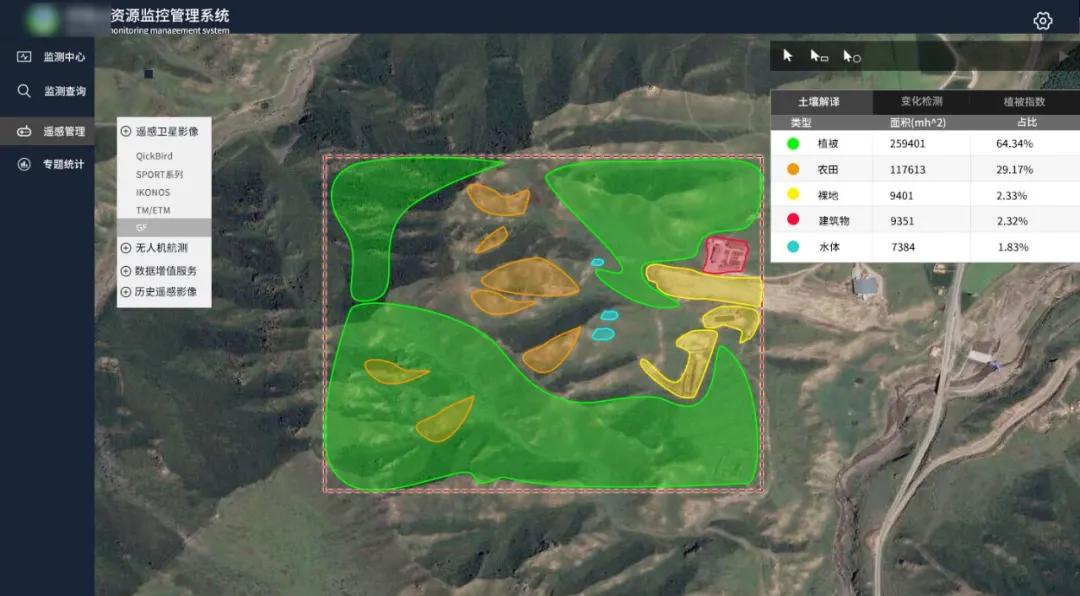Viewport: 1080px width, 596px height.
Task: Expand the 无人机航测 tree node
Action: (x=126, y=248)
